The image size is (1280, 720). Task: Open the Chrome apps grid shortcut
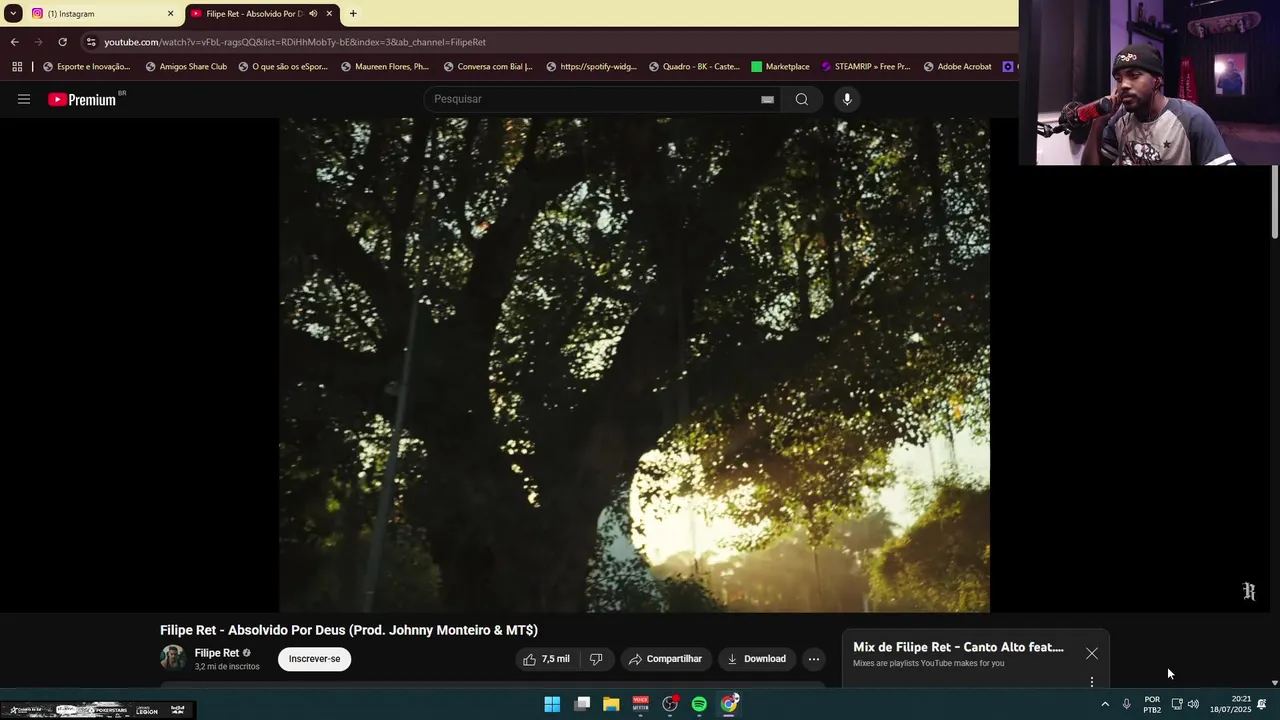coord(17,67)
